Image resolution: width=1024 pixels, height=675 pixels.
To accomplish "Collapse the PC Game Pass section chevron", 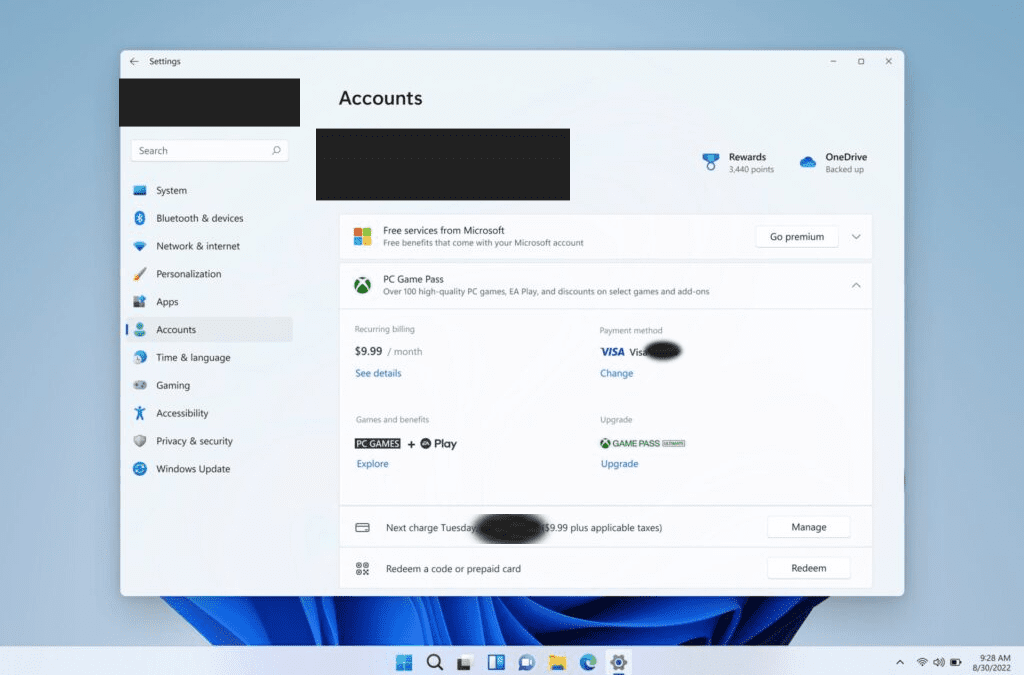I will click(x=856, y=285).
